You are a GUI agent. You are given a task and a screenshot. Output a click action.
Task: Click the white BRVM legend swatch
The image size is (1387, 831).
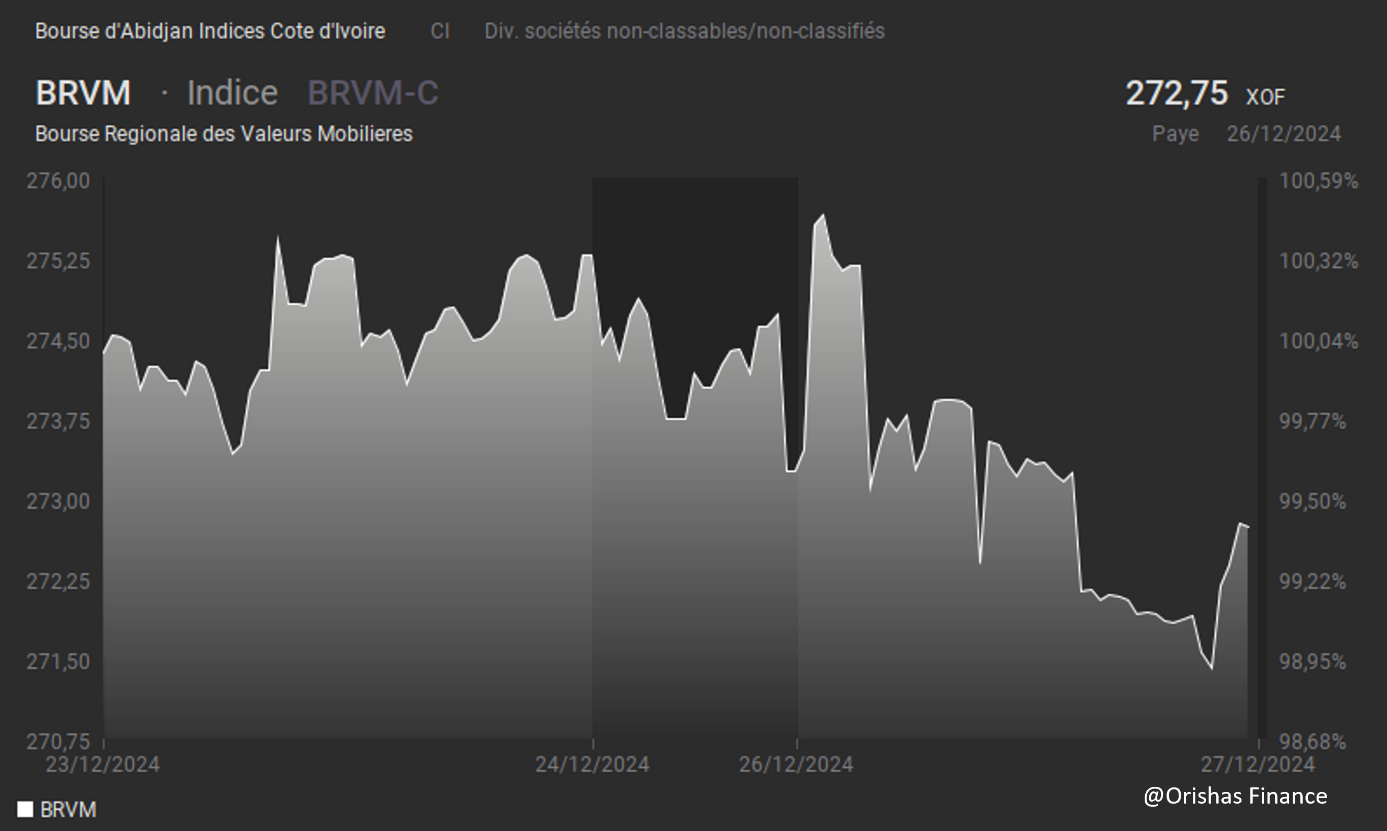(25, 809)
